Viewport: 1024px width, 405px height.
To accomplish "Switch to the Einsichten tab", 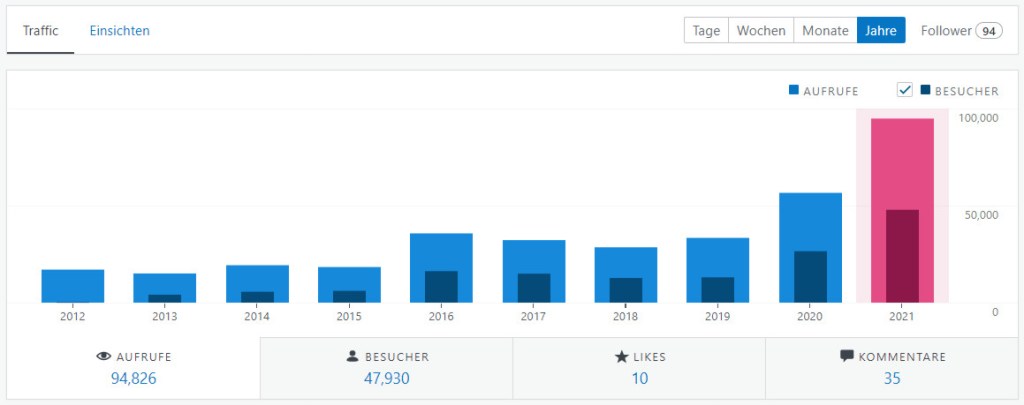I will coord(119,31).
